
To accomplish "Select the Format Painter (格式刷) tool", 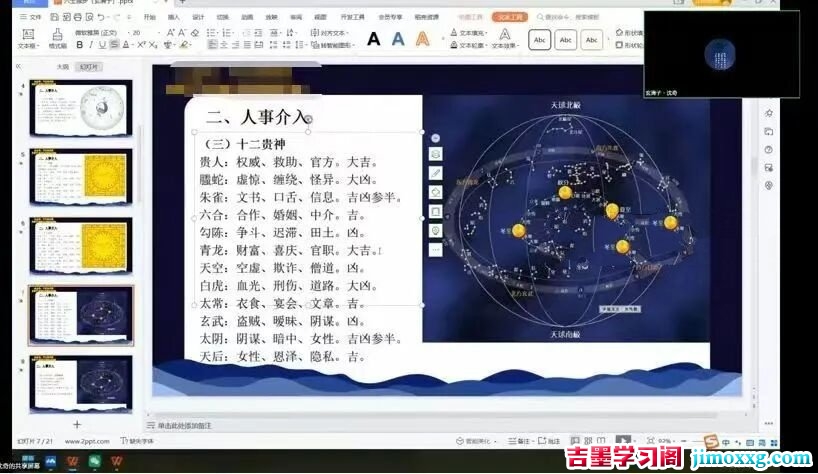I will pos(57,39).
